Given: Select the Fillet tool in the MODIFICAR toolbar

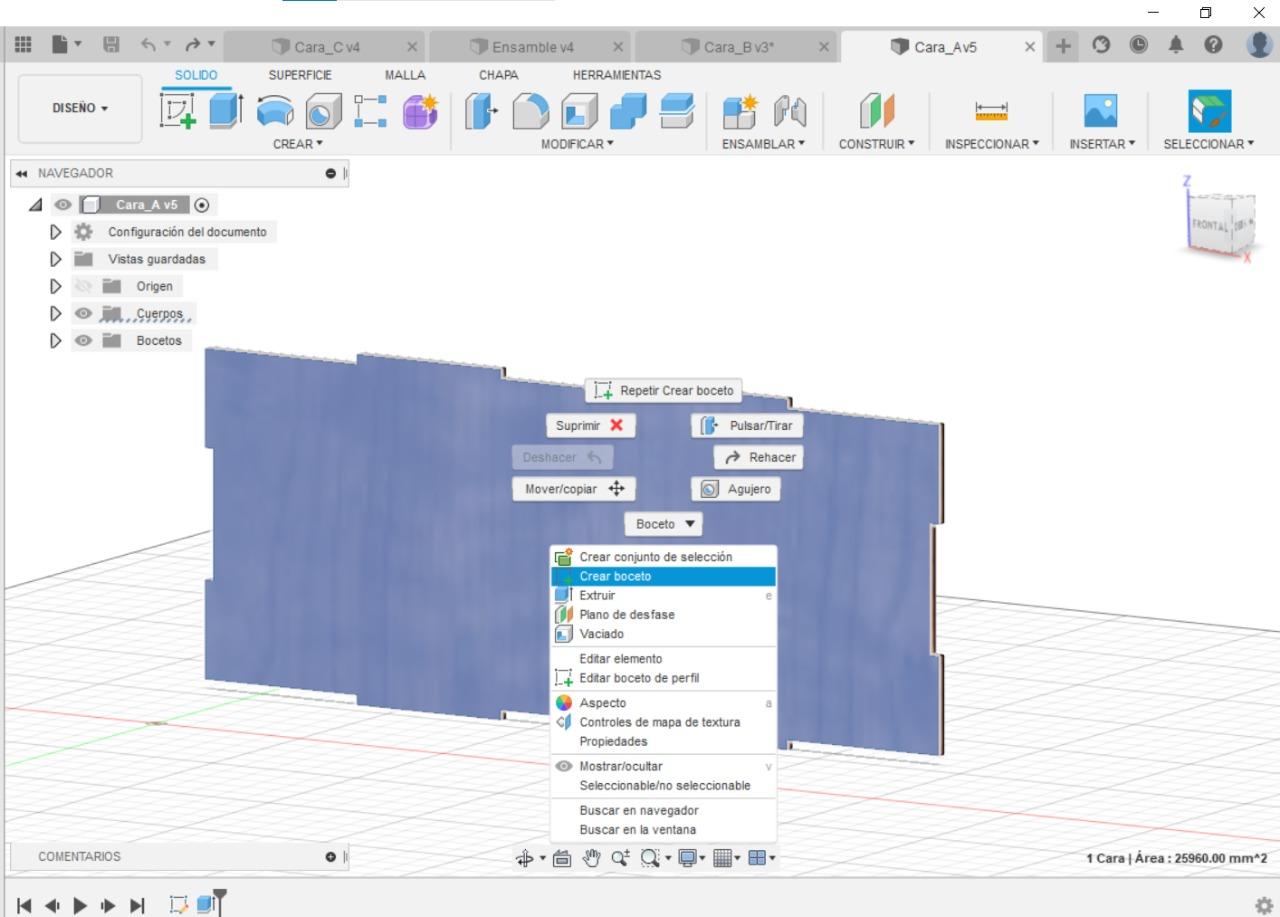Looking at the screenshot, I should coord(531,111).
